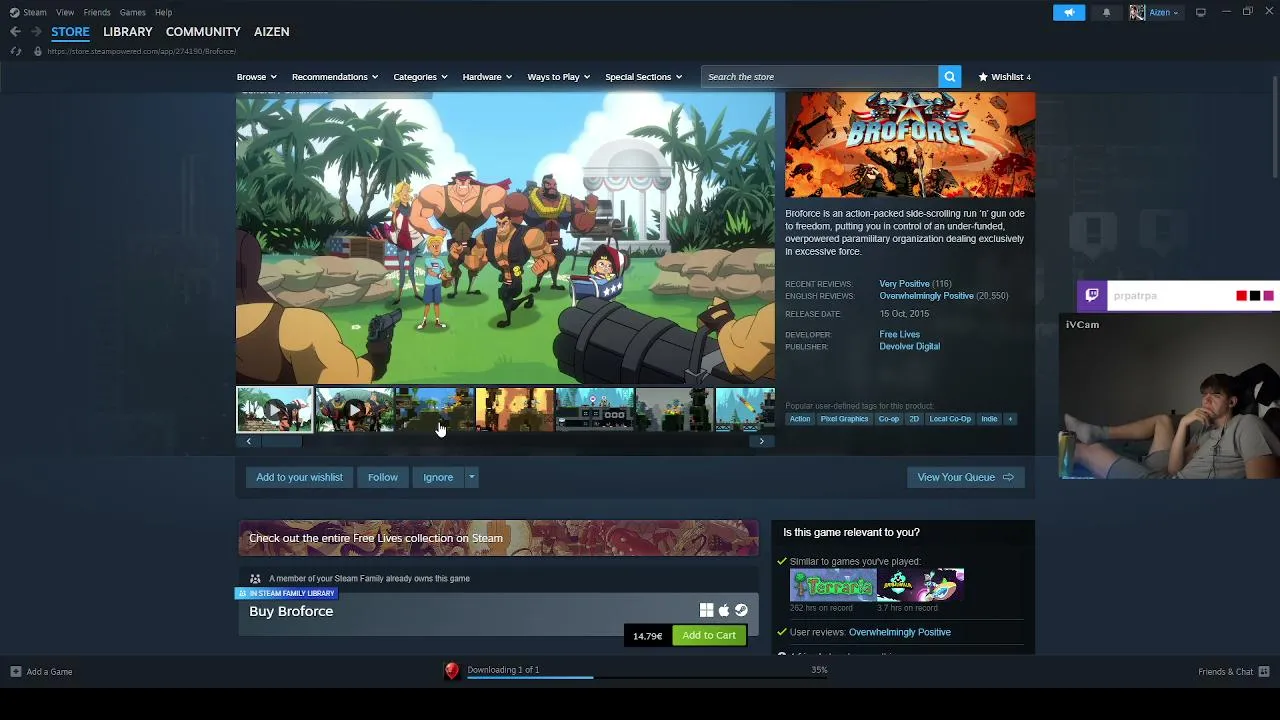Select the first video thumbnail
The height and width of the screenshot is (720, 1280).
click(x=275, y=410)
